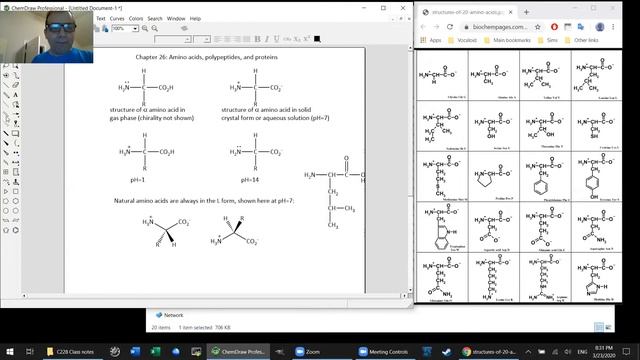The width and height of the screenshot is (640, 360).
Task: Click the Windows Start button
Action: [x=10, y=351]
